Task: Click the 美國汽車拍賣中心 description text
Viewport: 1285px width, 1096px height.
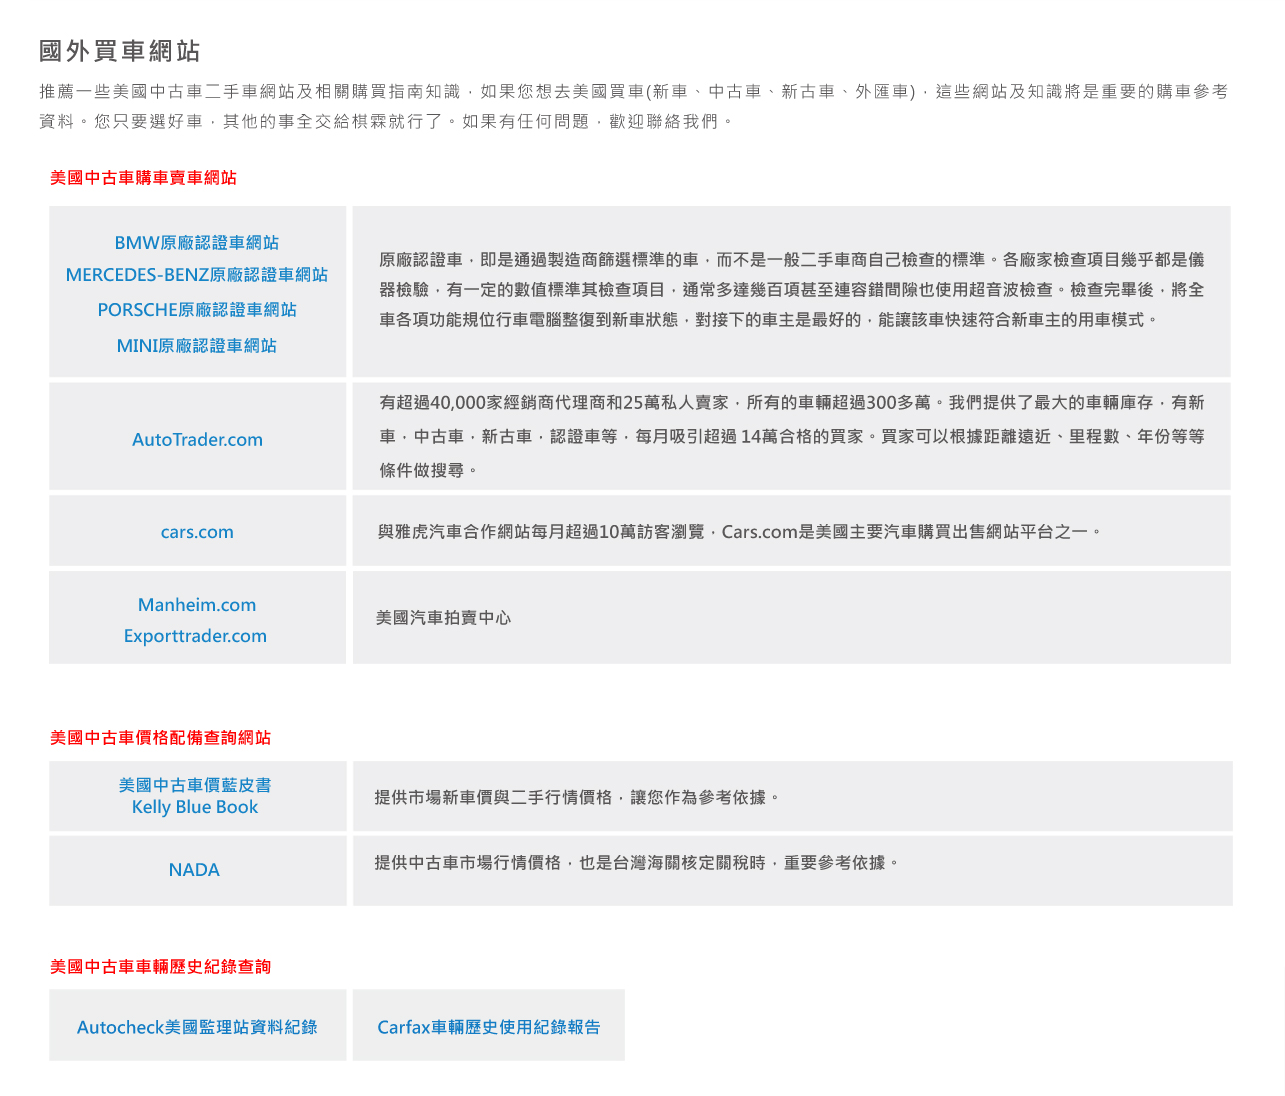Action: point(443,618)
